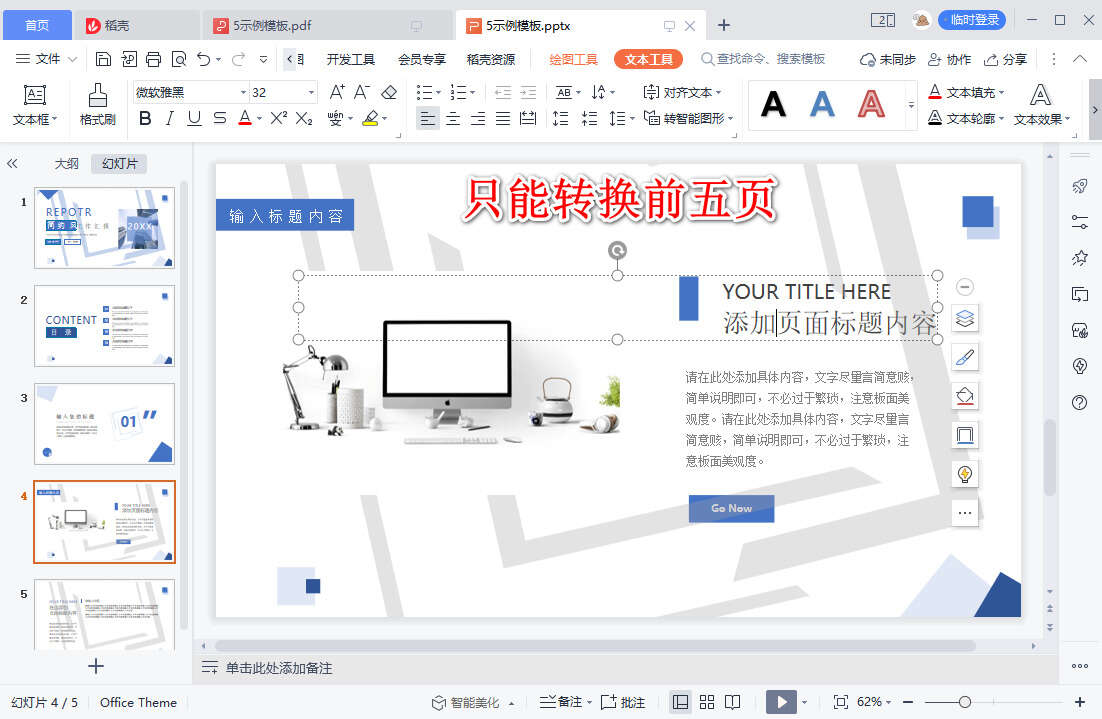This screenshot has height=719, width=1102.
Task: Click the rotate handle above text box
Action: click(617, 250)
